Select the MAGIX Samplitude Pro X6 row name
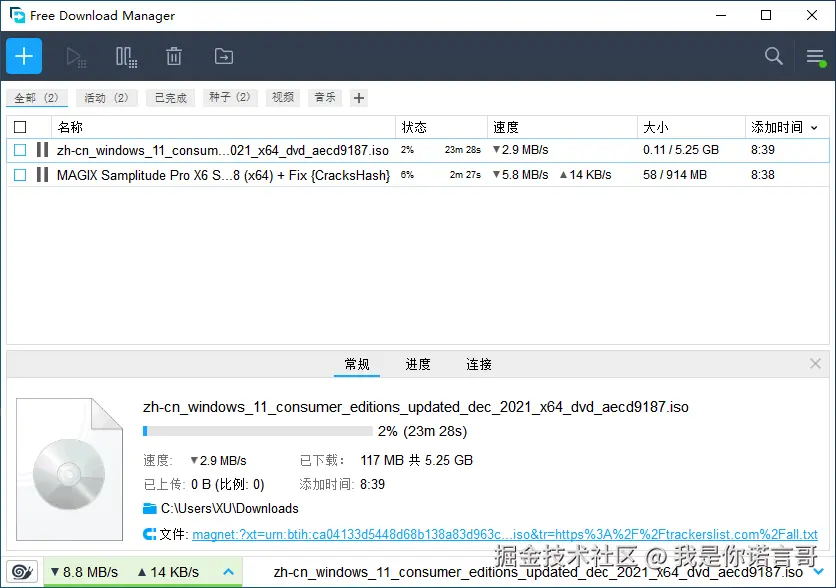The width and height of the screenshot is (836, 588). 223,175
